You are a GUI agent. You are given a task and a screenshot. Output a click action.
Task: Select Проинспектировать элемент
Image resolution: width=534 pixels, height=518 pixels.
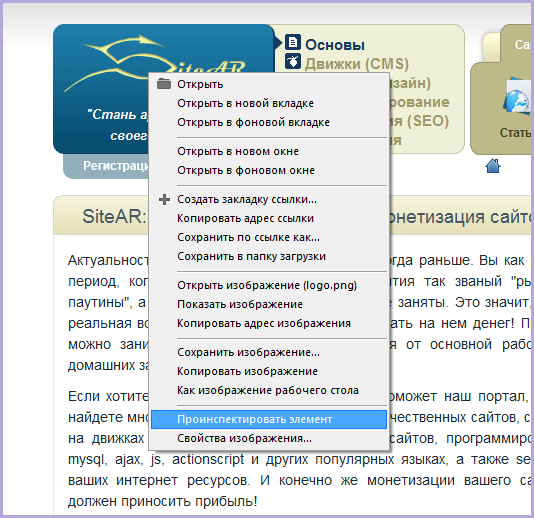269,419
